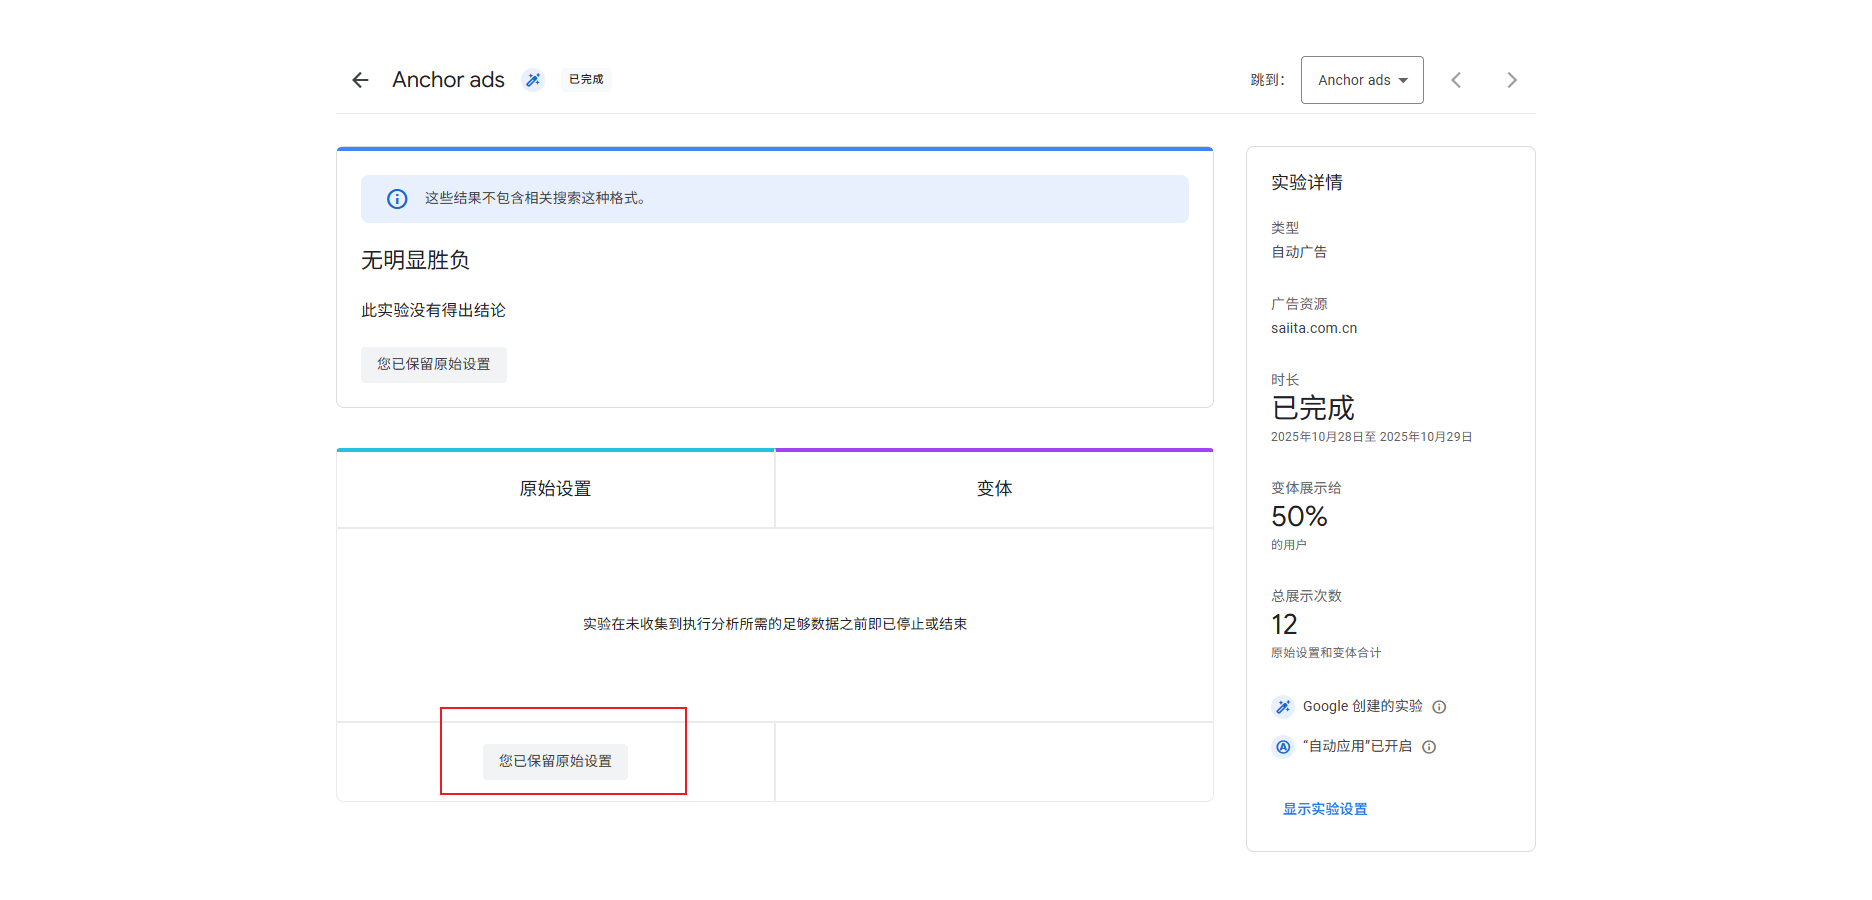Click the 自动应用 circular icon in the sidebar
This screenshot has width=1872, height=900.
(1283, 746)
